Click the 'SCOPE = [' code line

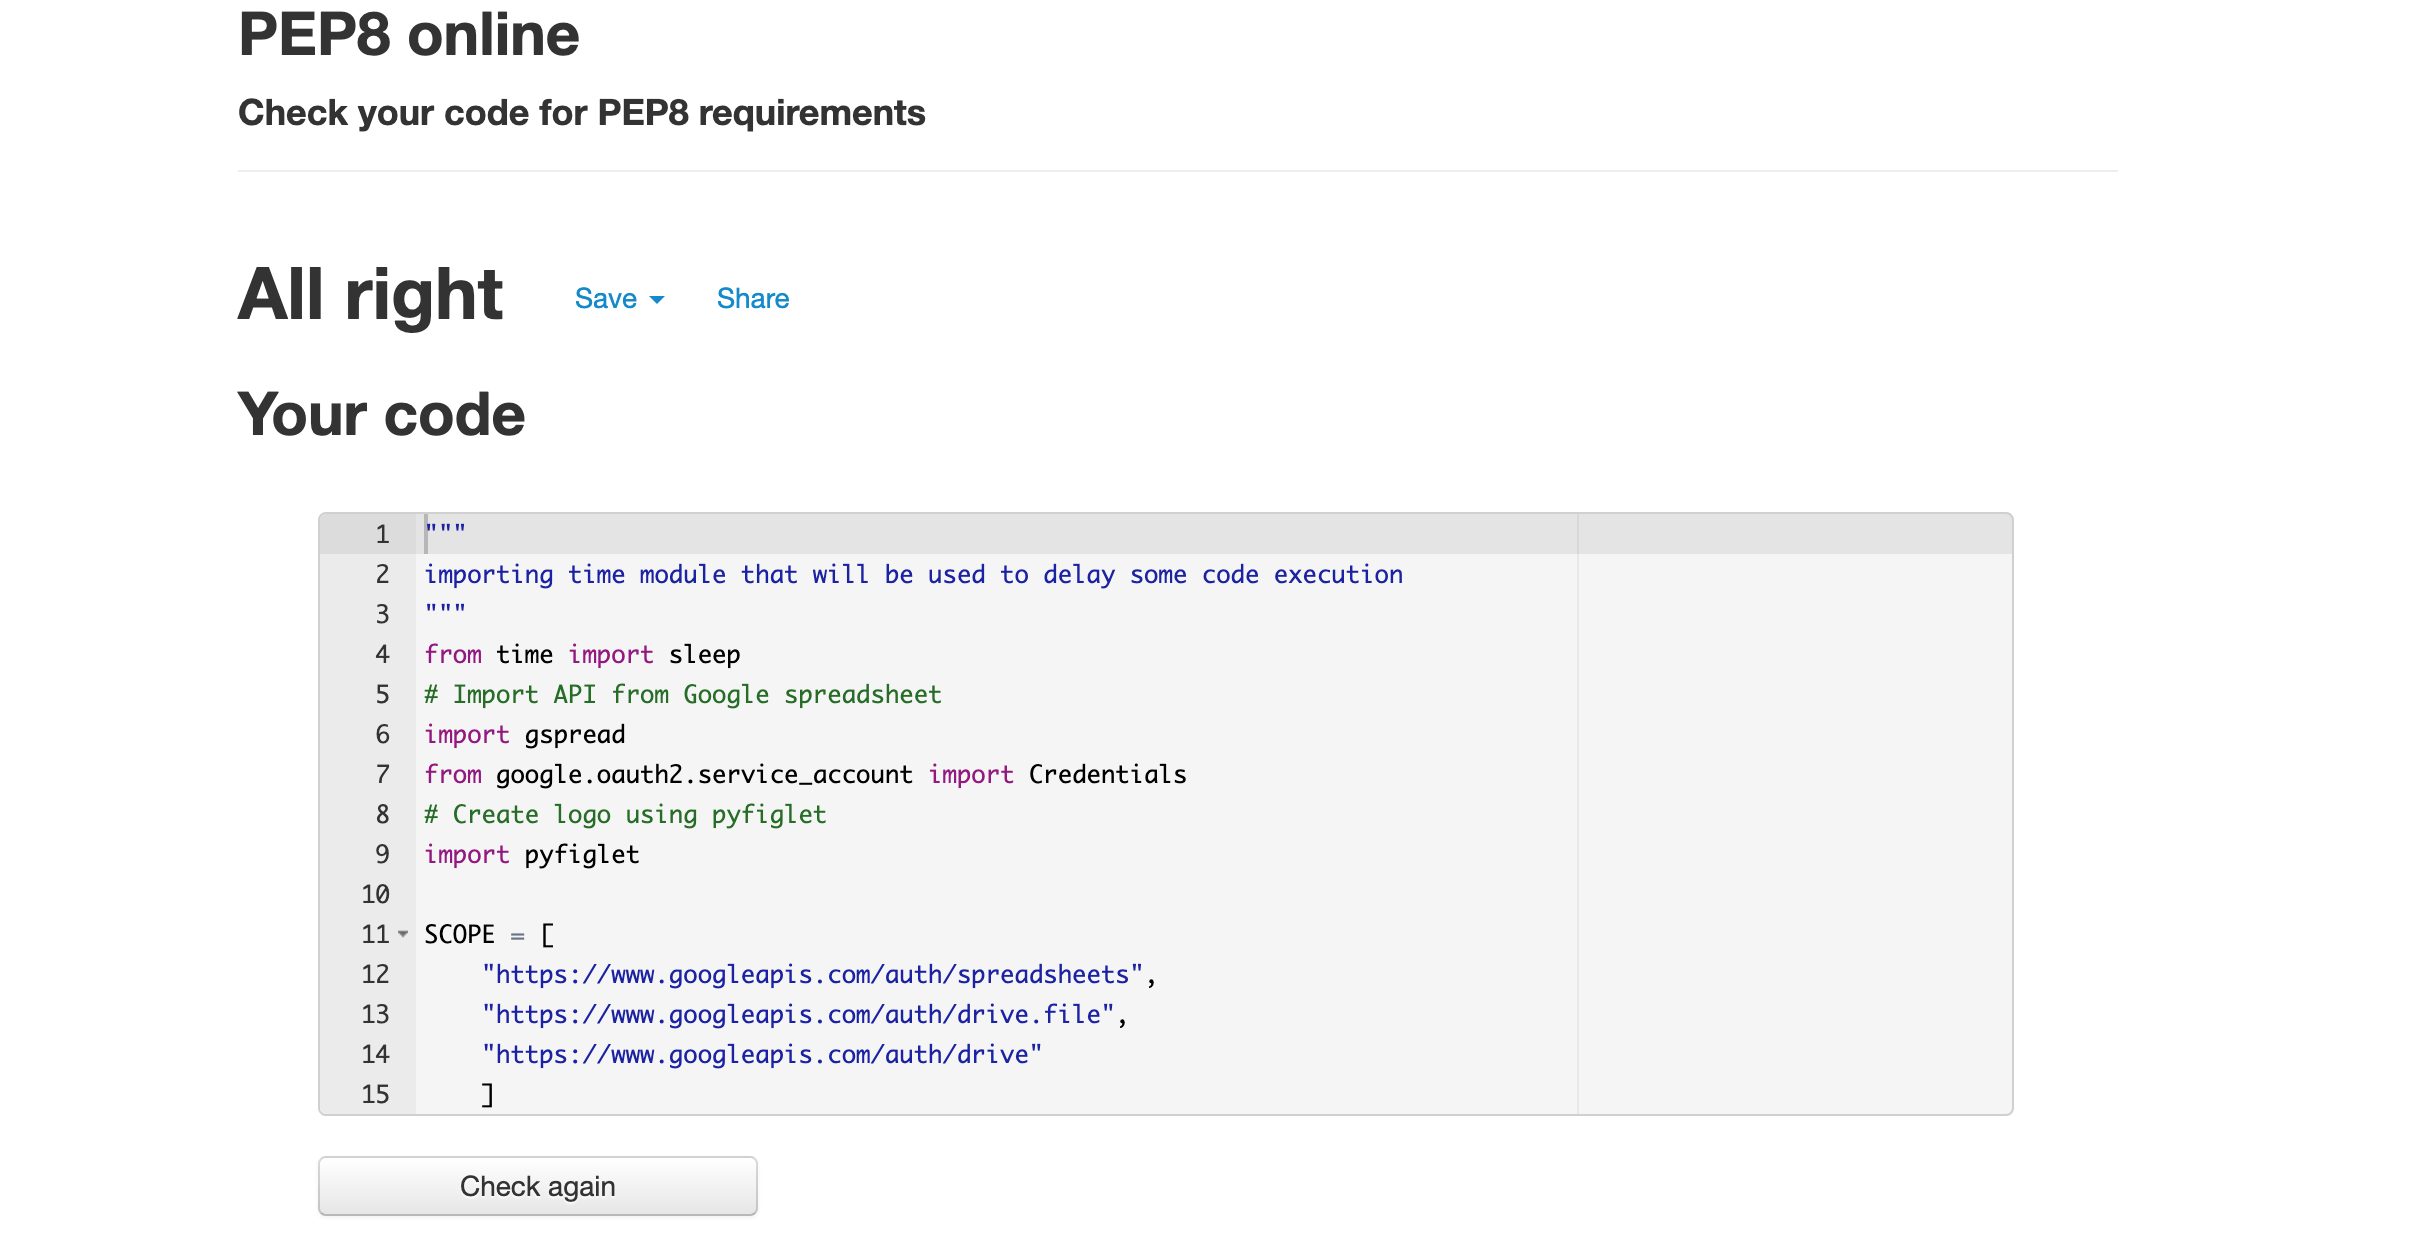point(488,935)
